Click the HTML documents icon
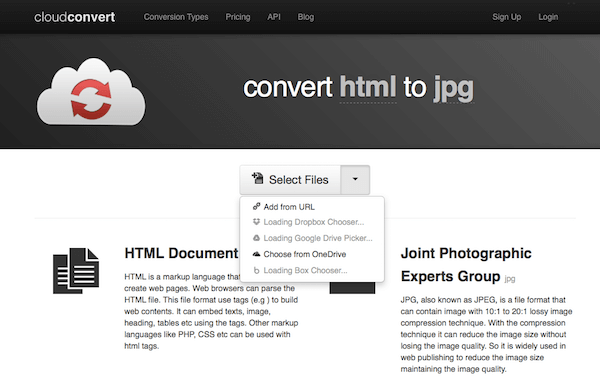Screen dimensions: 600x392 [x=76, y=271]
